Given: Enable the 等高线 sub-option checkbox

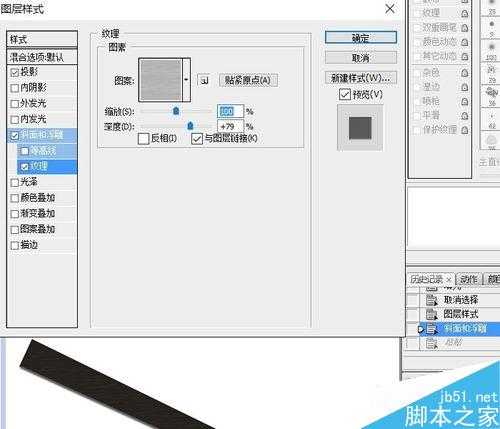Looking at the screenshot, I should [25, 151].
